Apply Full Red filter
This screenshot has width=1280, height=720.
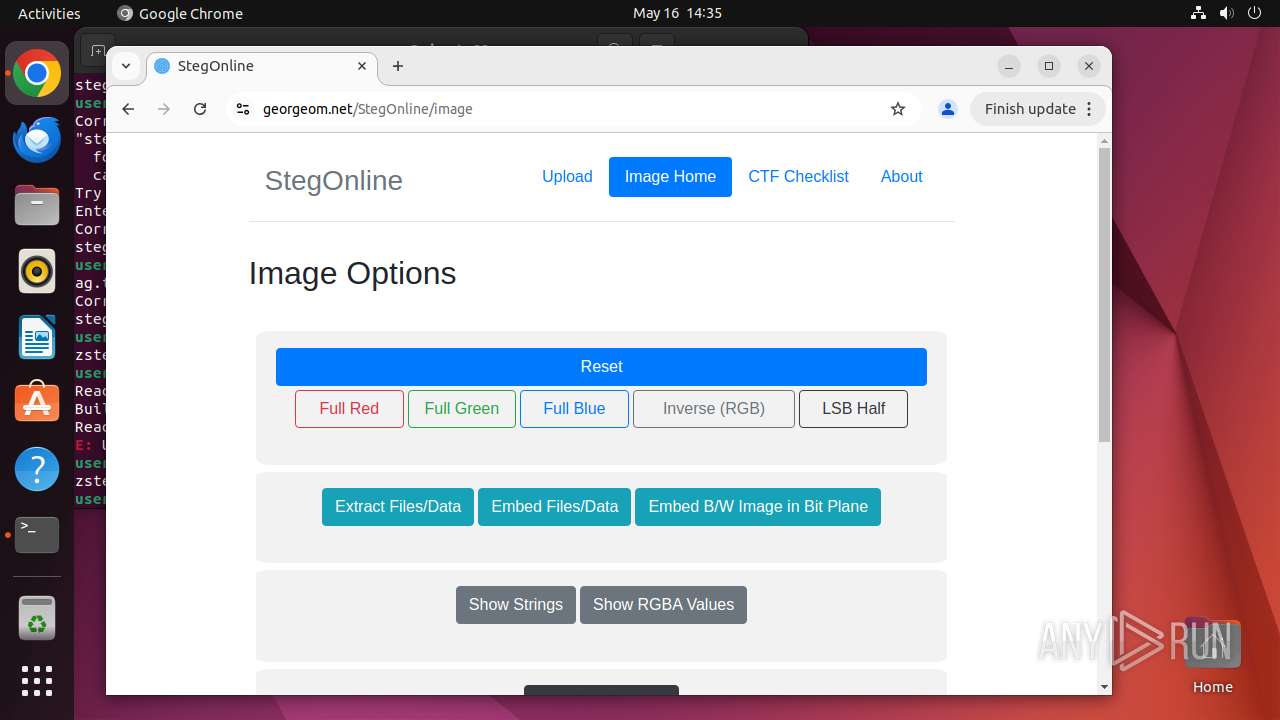point(349,409)
